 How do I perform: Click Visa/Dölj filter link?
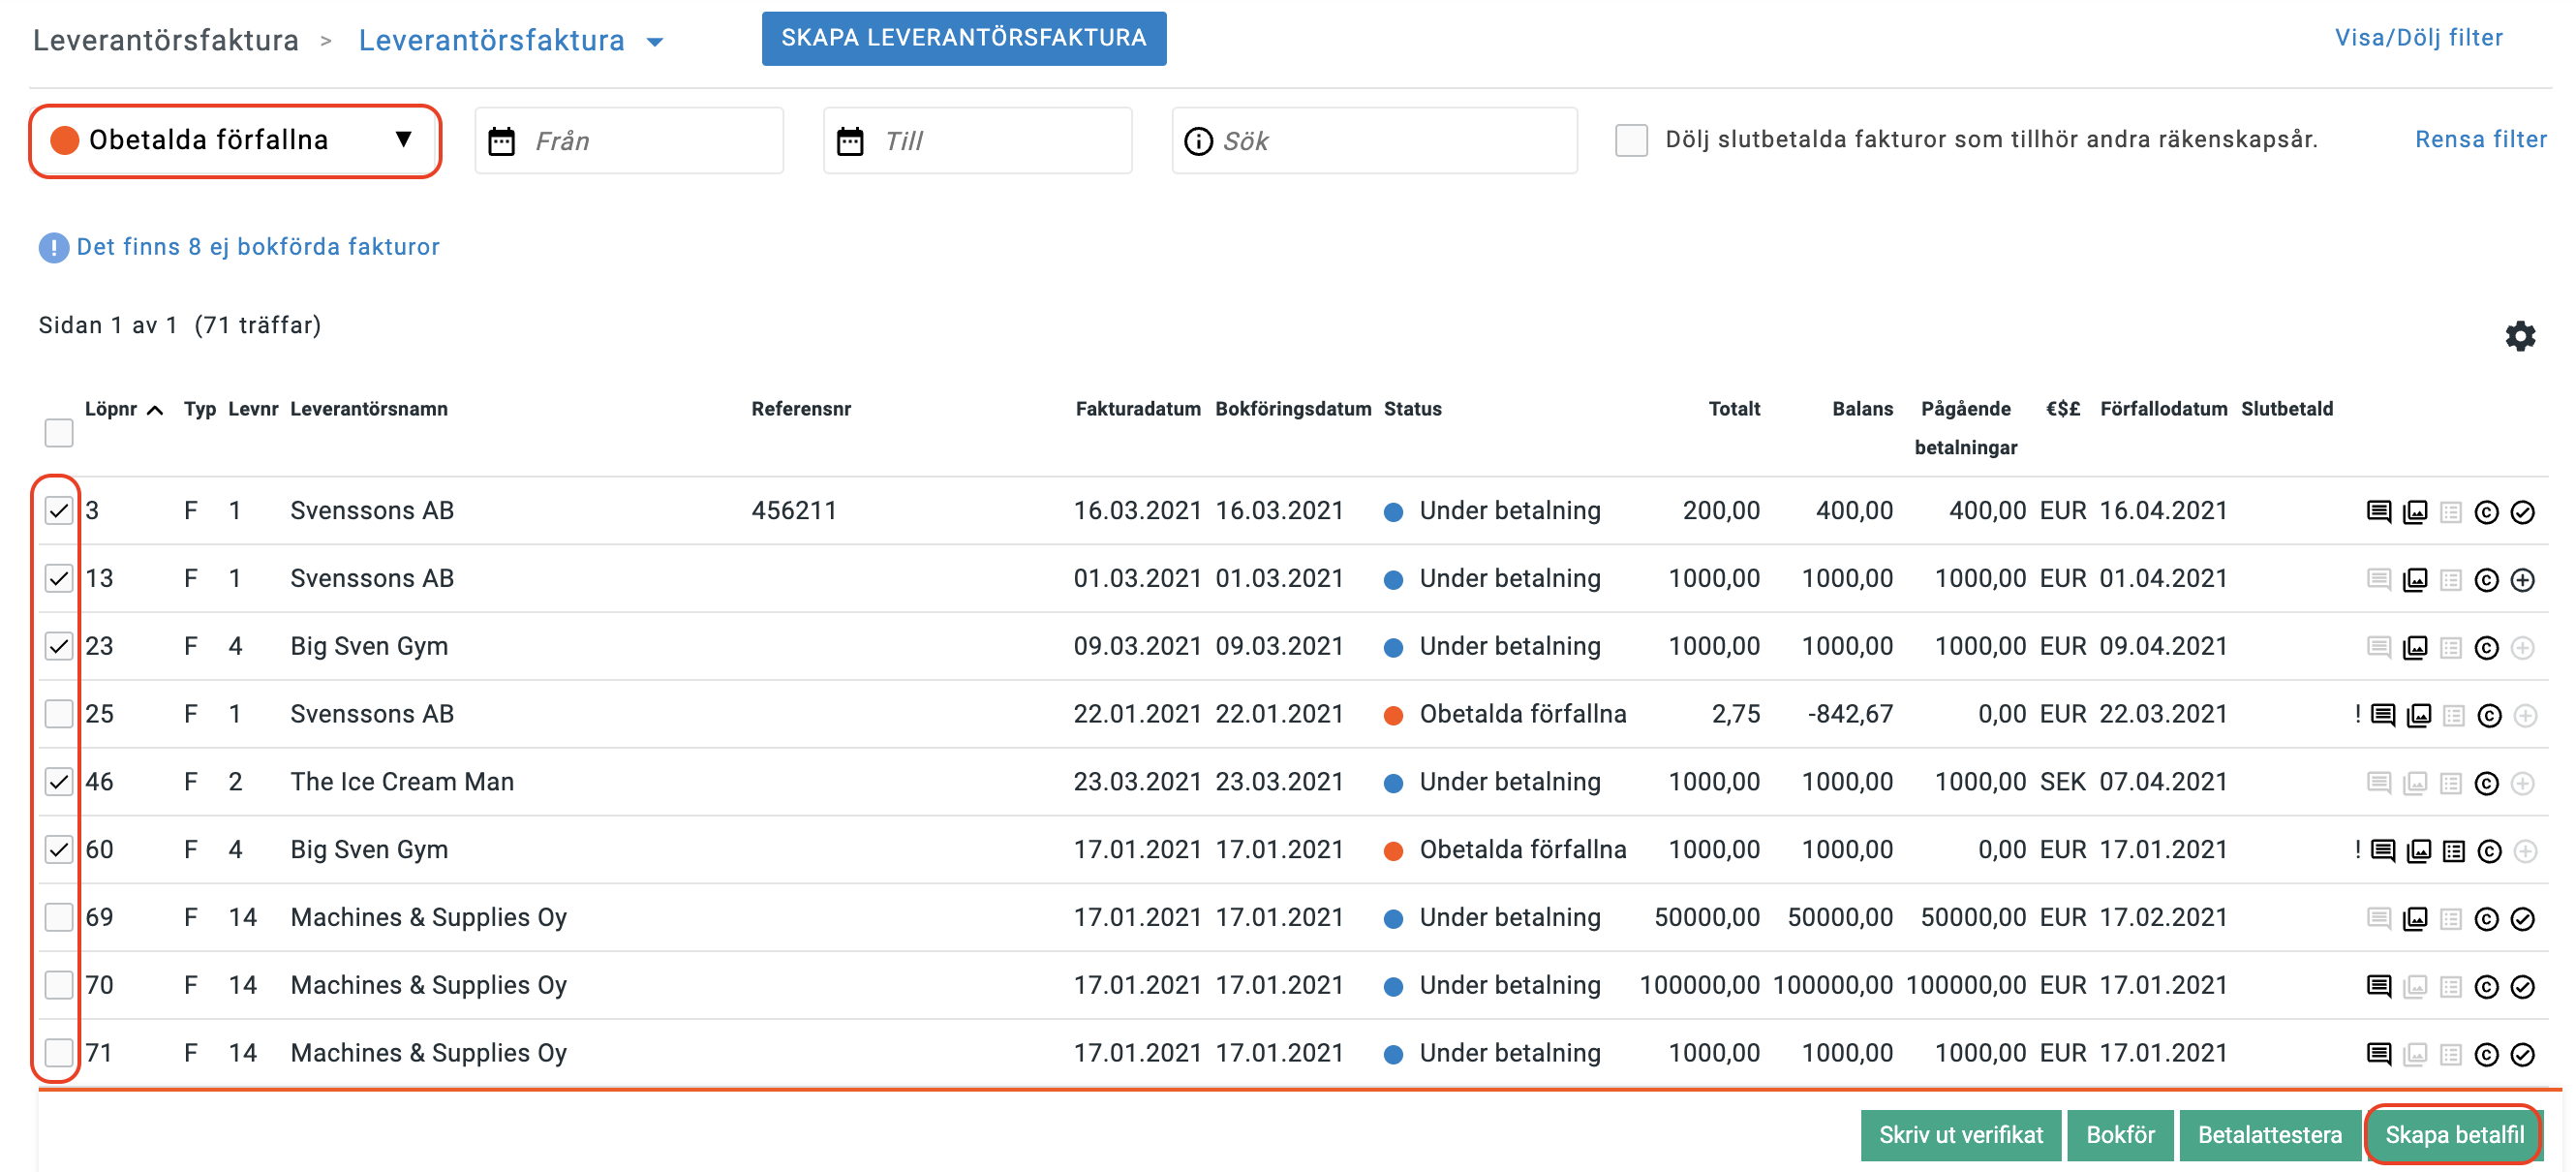[2418, 38]
